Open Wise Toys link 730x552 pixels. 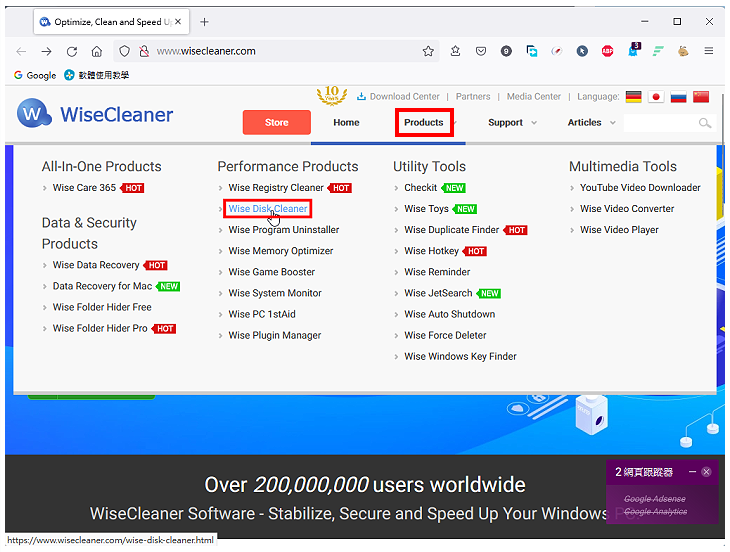[426, 209]
